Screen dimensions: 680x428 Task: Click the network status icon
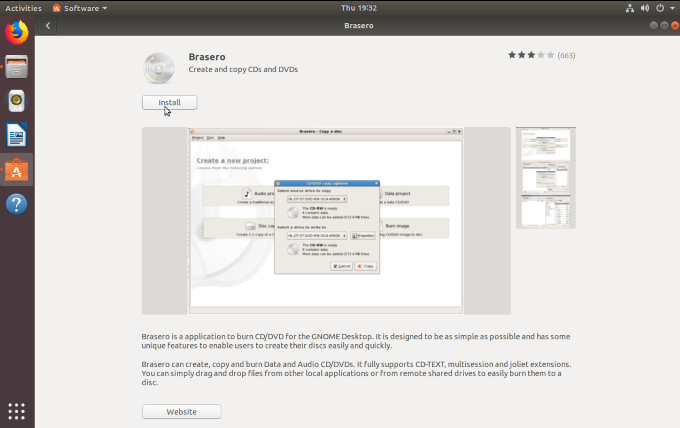coord(630,8)
